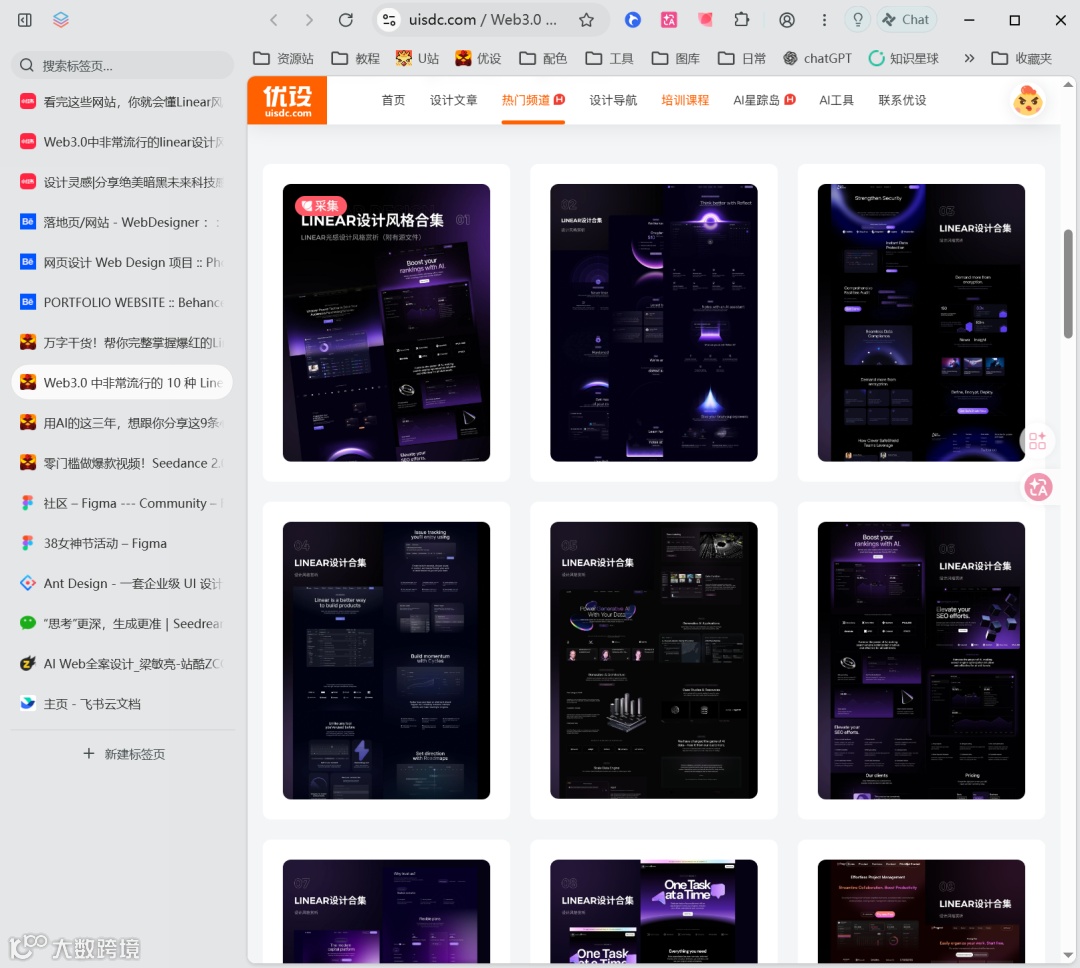1080x968 pixels.
Task: Reload the current page
Action: point(346,20)
